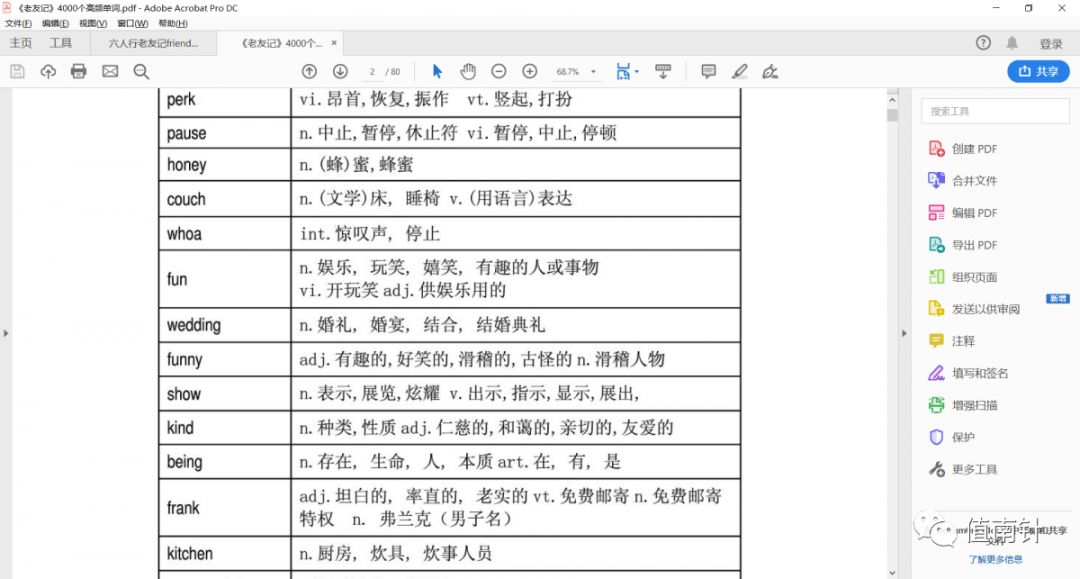Switch to the 主页 tab

click(x=21, y=43)
